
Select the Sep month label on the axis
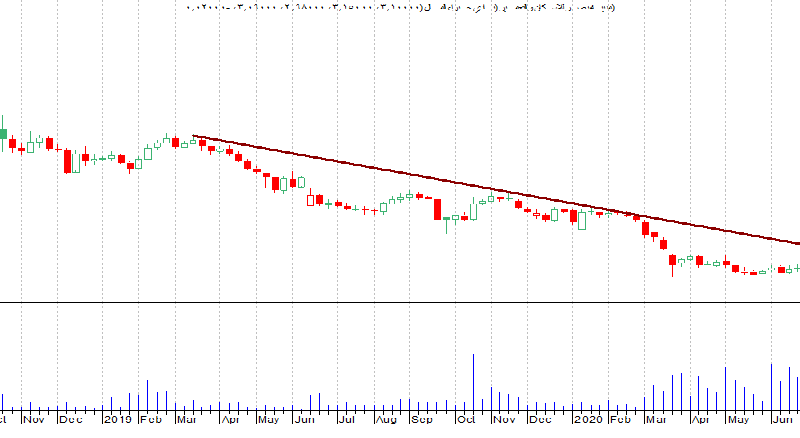422,420
